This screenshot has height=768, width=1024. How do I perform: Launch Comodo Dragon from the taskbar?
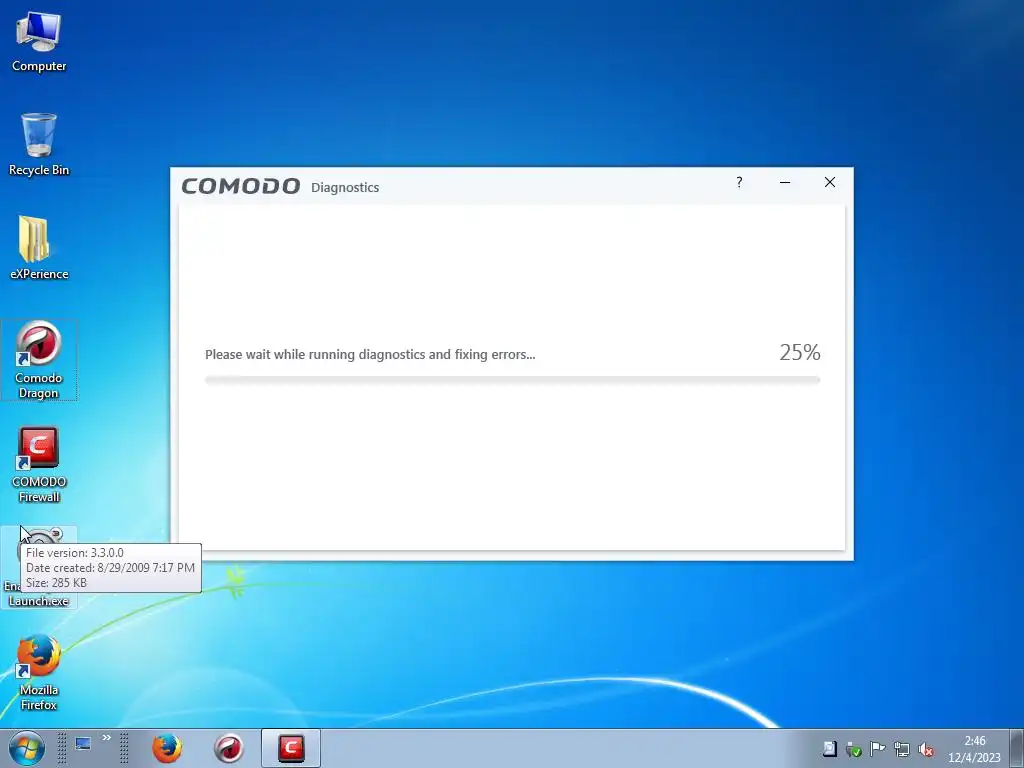point(229,748)
